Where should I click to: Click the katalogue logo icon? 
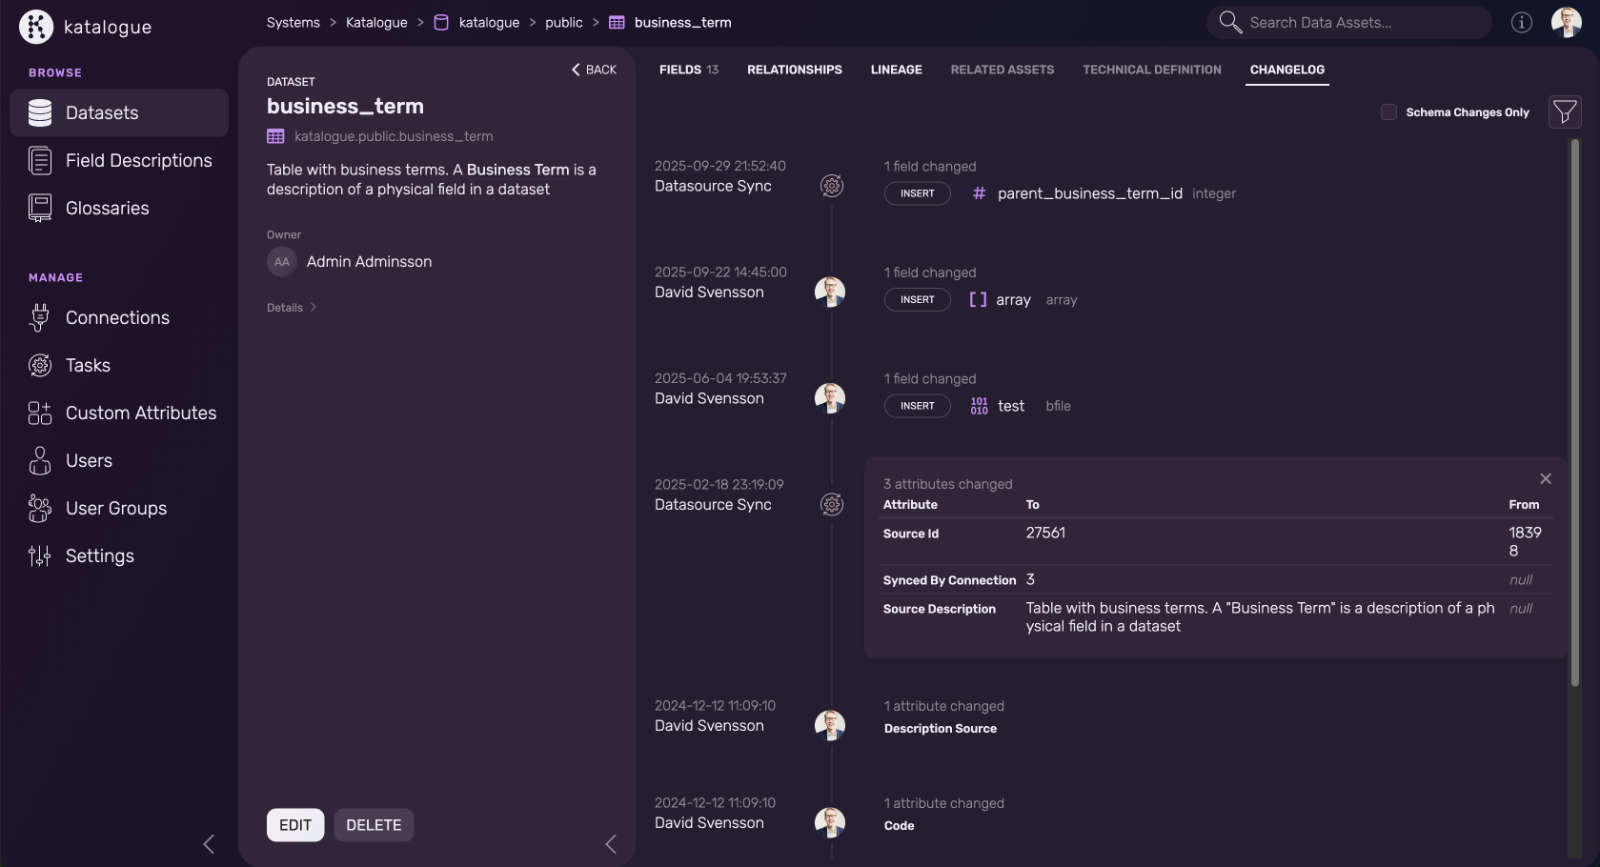(36, 27)
